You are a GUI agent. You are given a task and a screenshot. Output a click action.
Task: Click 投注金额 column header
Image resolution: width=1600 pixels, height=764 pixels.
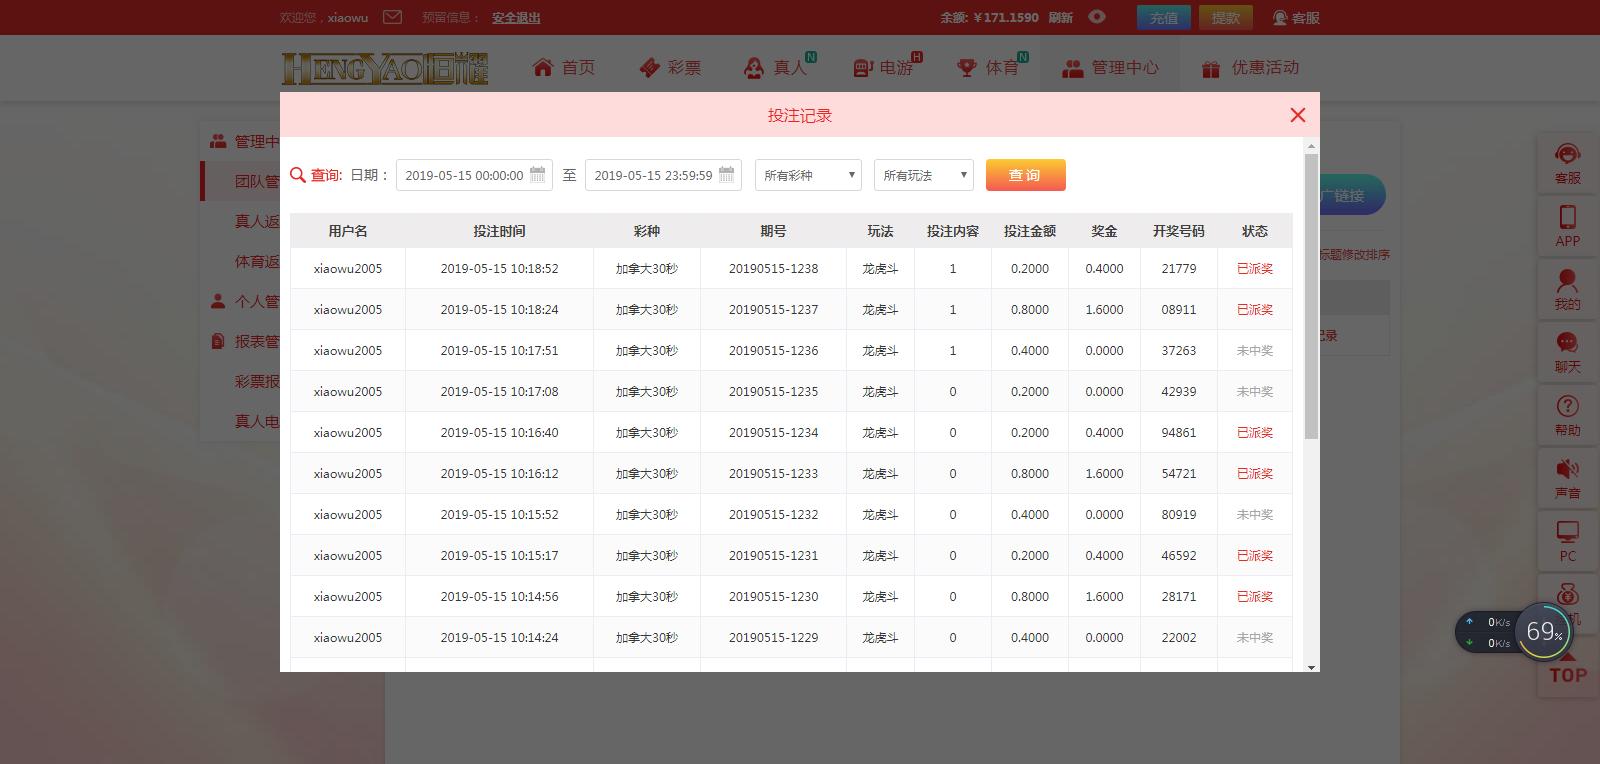tap(1030, 231)
